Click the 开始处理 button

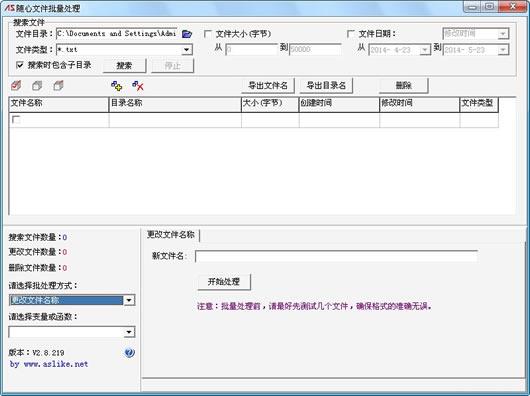(x=224, y=282)
